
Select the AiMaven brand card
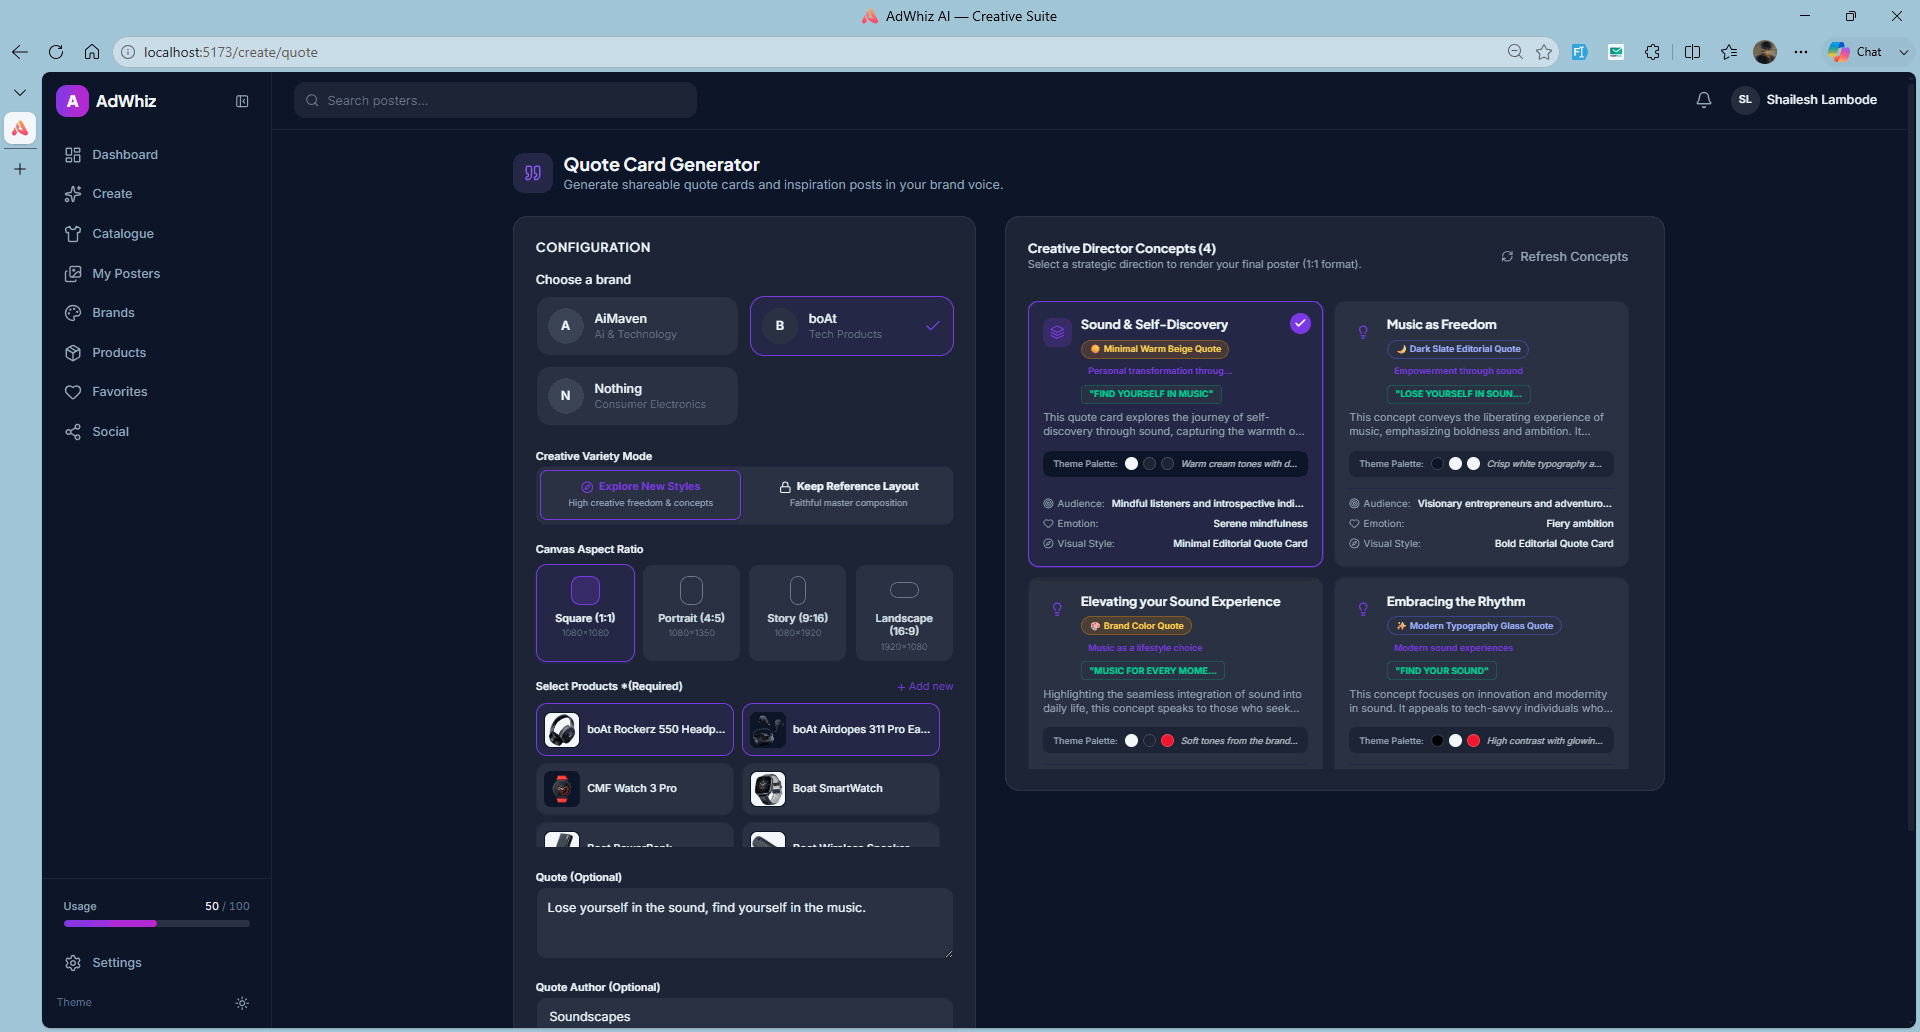[637, 326]
